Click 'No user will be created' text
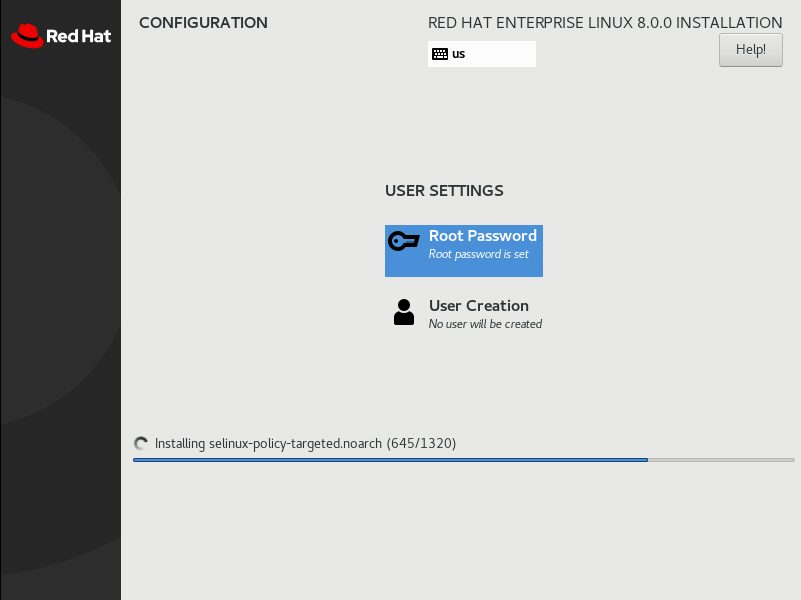The width and height of the screenshot is (801, 600). tap(485, 324)
